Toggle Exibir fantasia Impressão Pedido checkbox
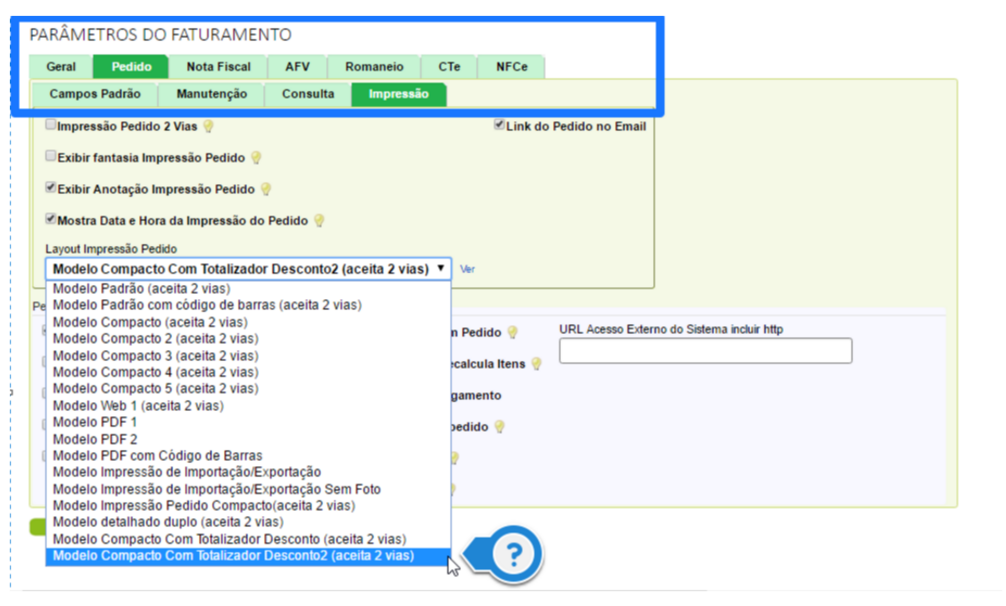1006x606 pixels. point(51,157)
